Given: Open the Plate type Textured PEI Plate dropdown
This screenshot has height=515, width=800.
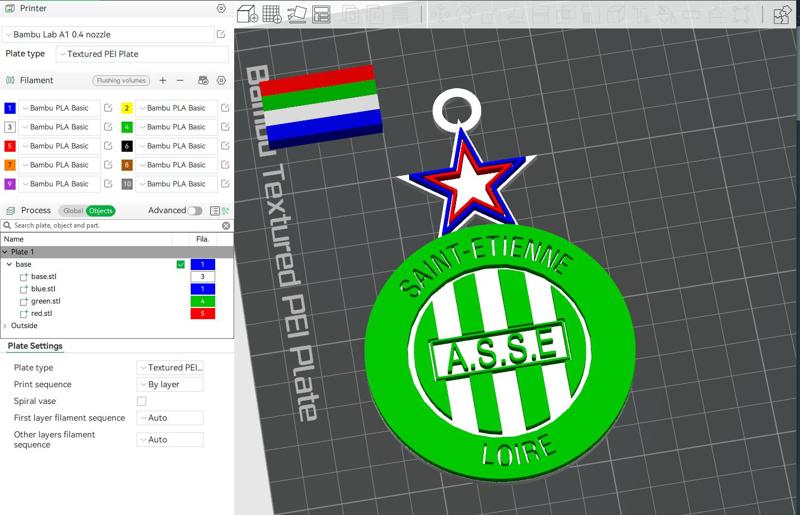Looking at the screenshot, I should tap(142, 54).
